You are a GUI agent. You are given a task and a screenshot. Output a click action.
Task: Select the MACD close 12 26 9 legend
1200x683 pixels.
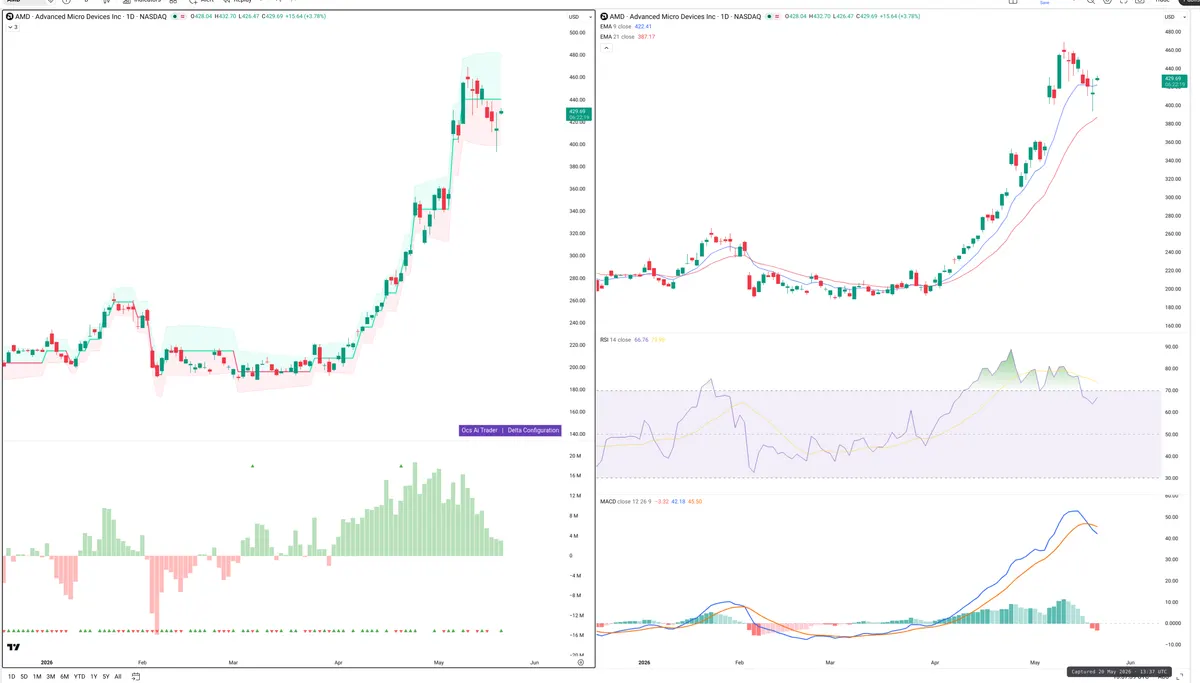click(x=625, y=501)
